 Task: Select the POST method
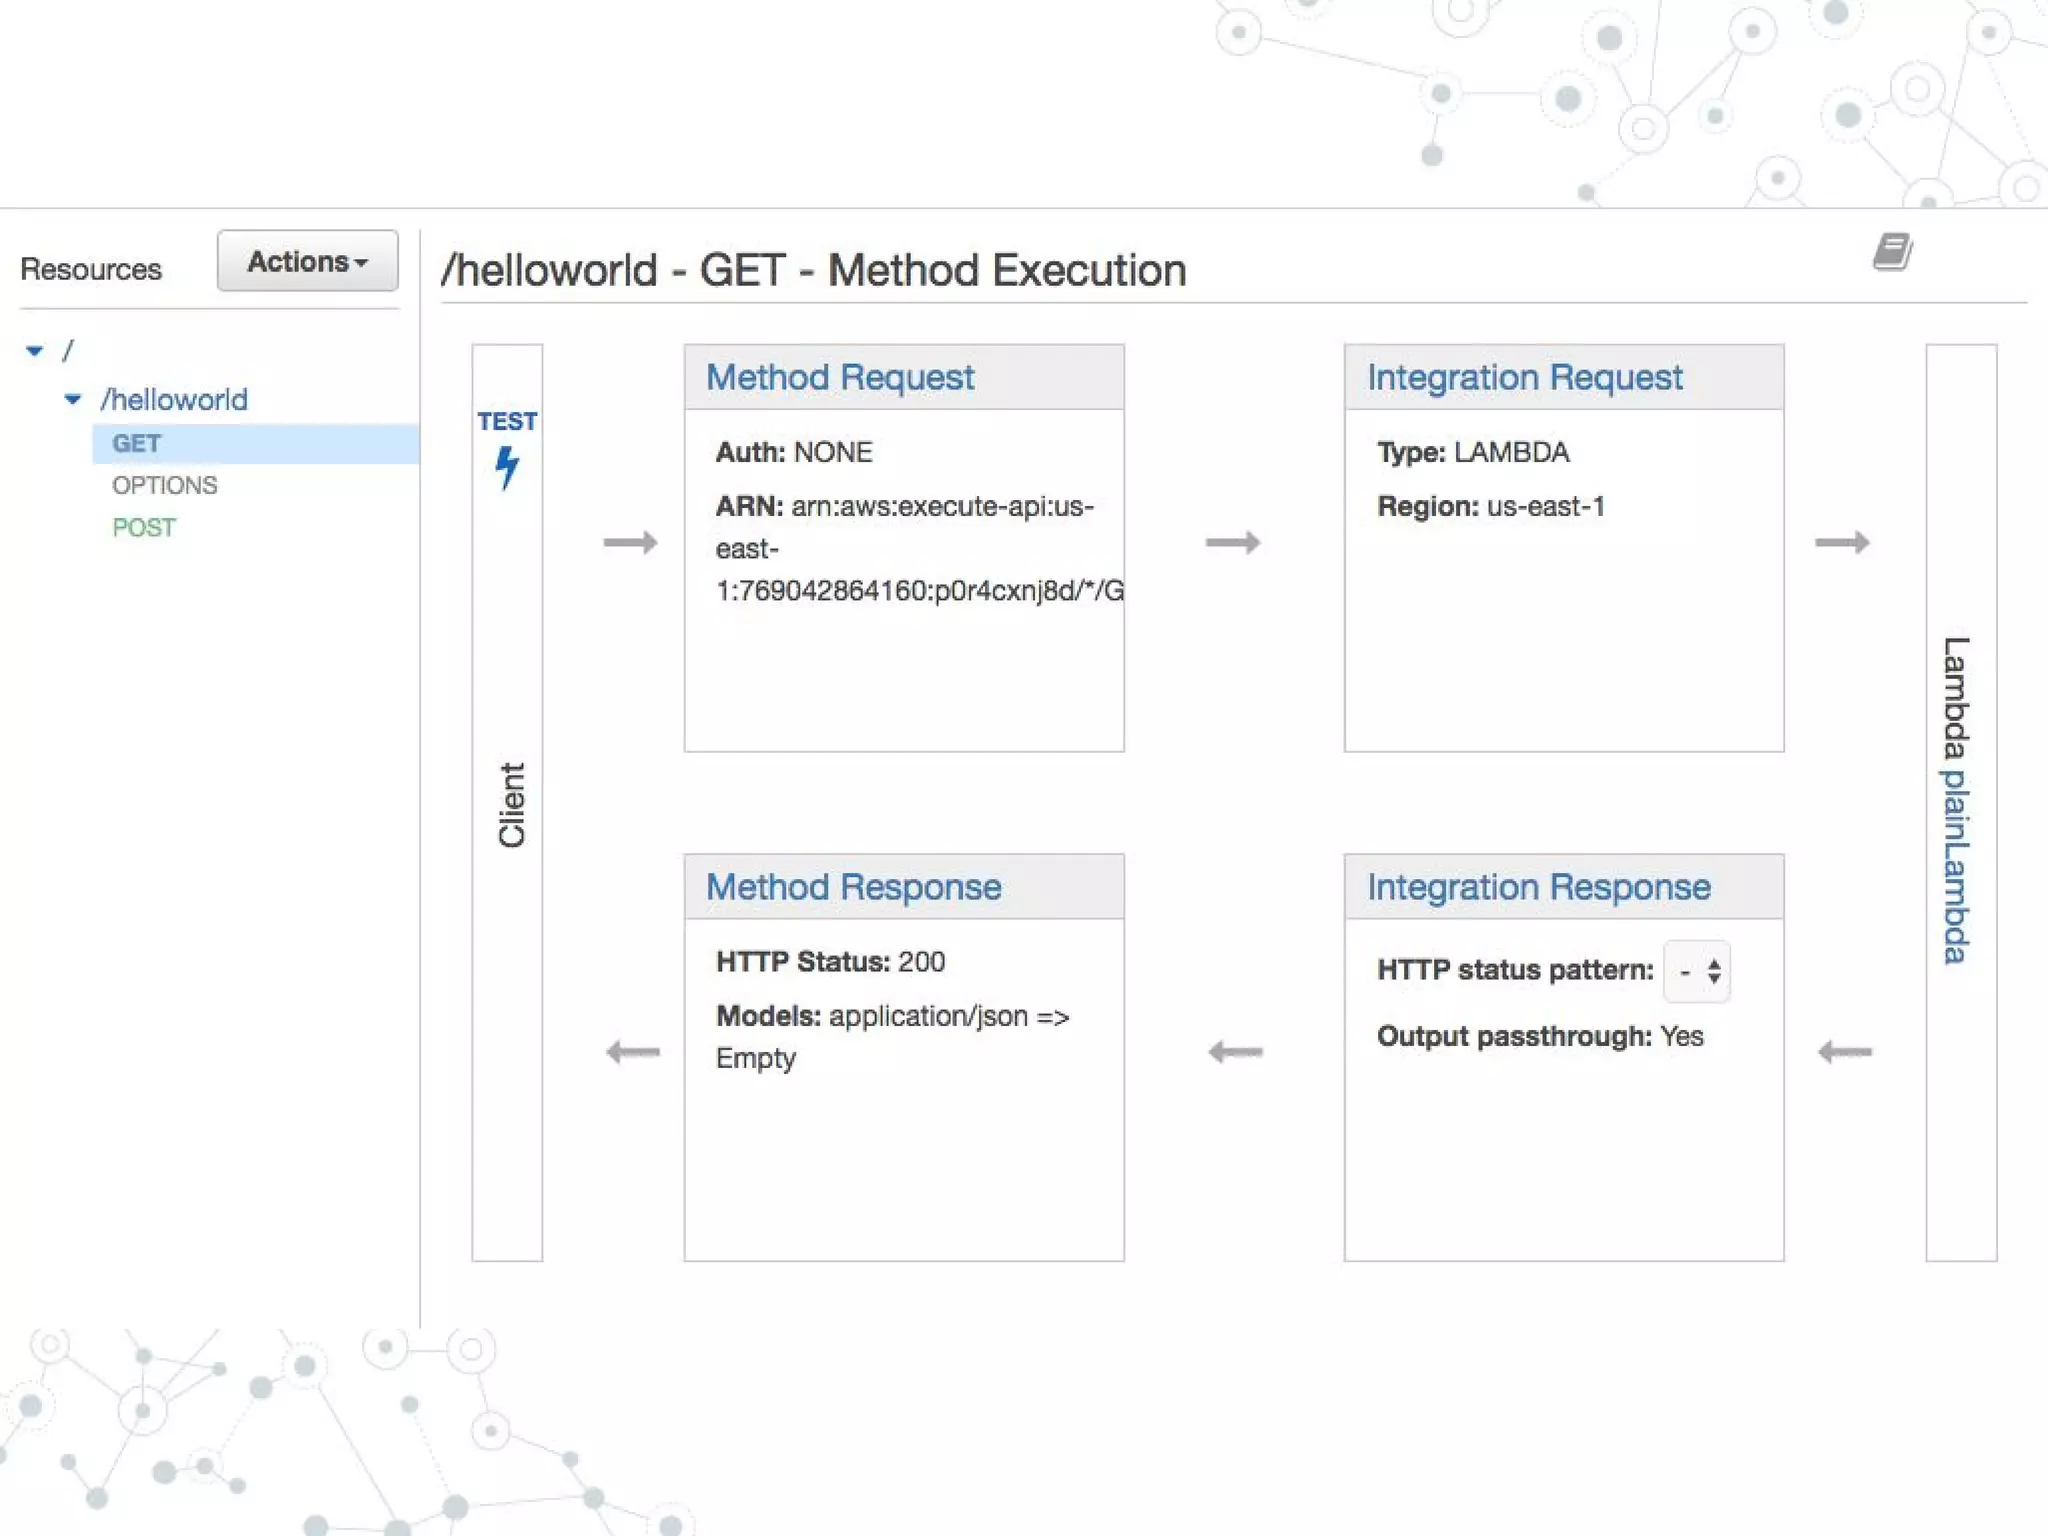[x=144, y=528]
